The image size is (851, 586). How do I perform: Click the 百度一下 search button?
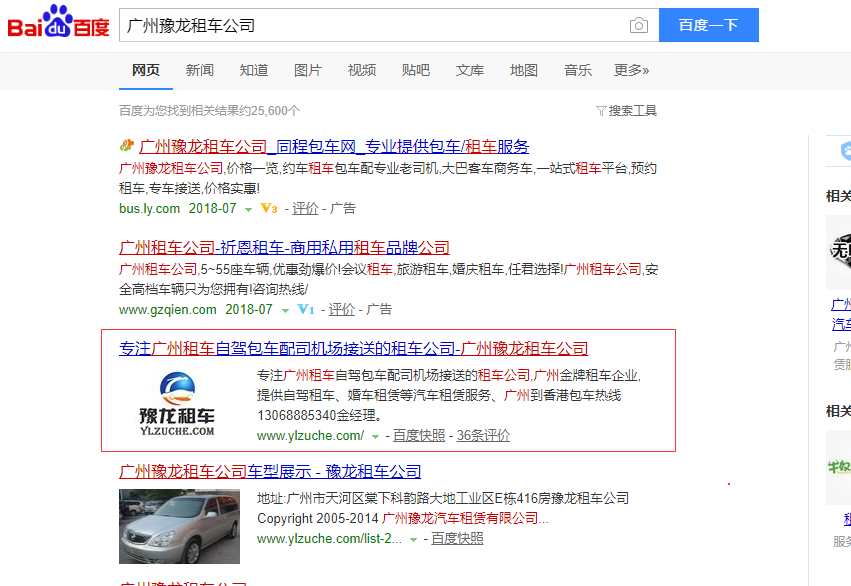click(709, 25)
